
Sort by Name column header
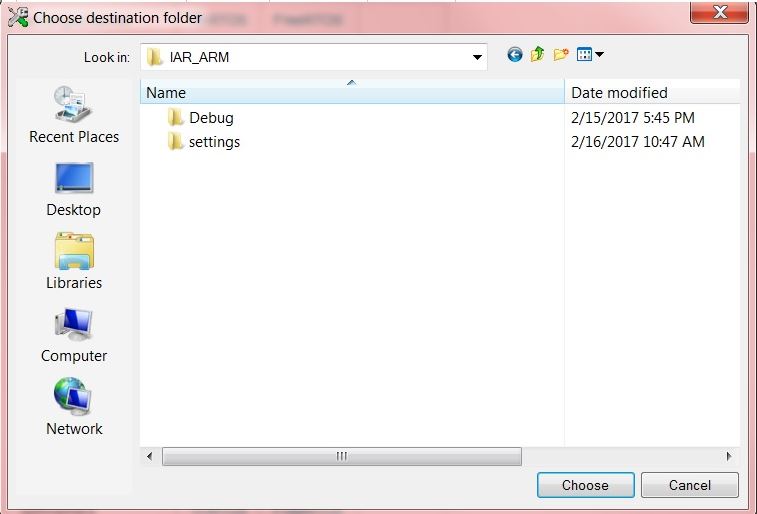click(x=350, y=93)
